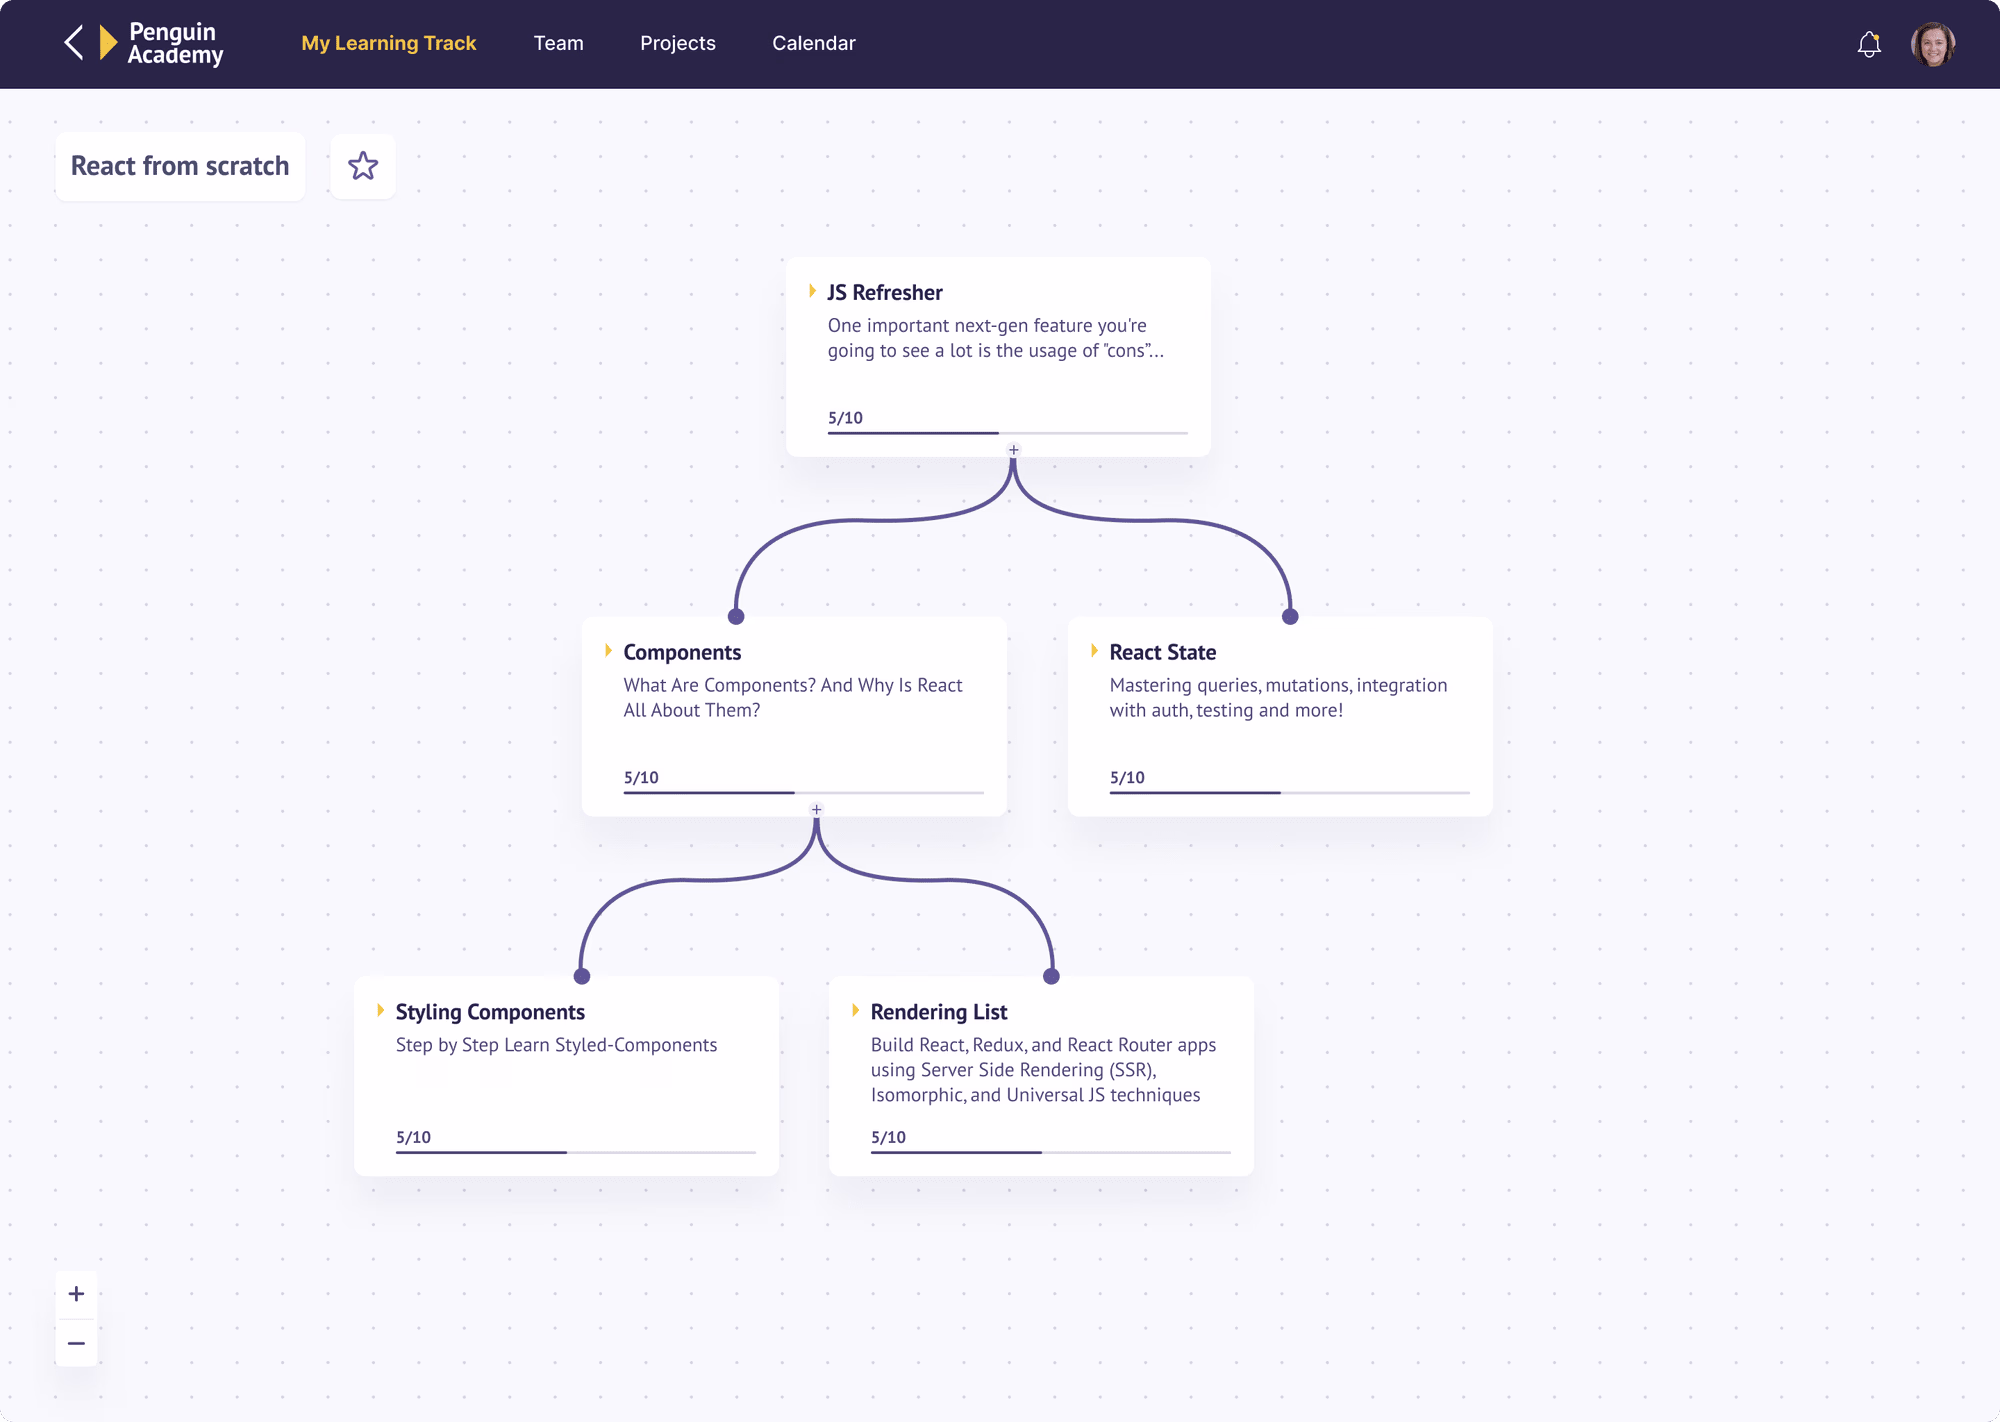The image size is (2000, 1422).
Task: Expand the React State card arrow
Action: [1094, 651]
